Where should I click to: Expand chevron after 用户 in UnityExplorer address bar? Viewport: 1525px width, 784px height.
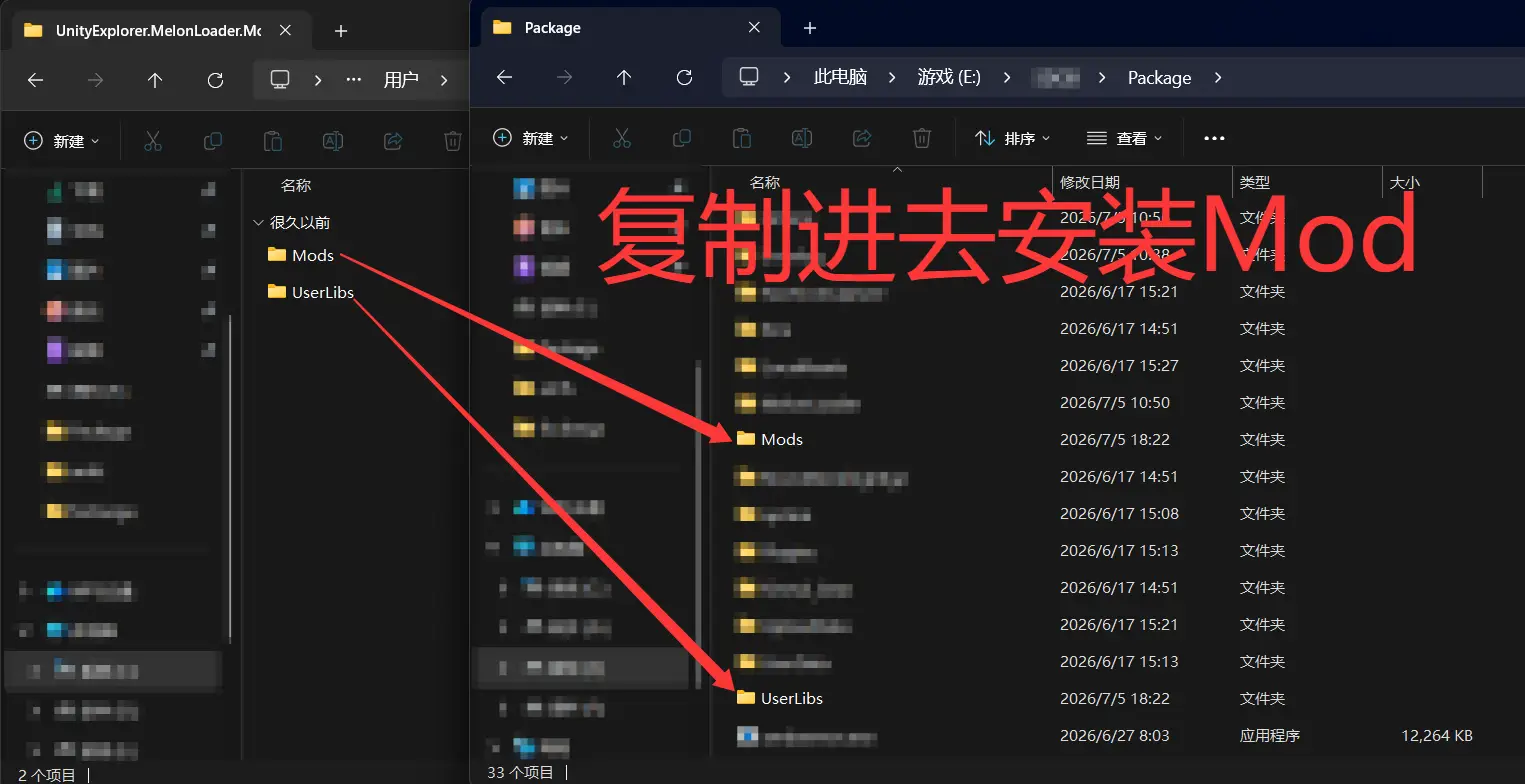(444, 79)
